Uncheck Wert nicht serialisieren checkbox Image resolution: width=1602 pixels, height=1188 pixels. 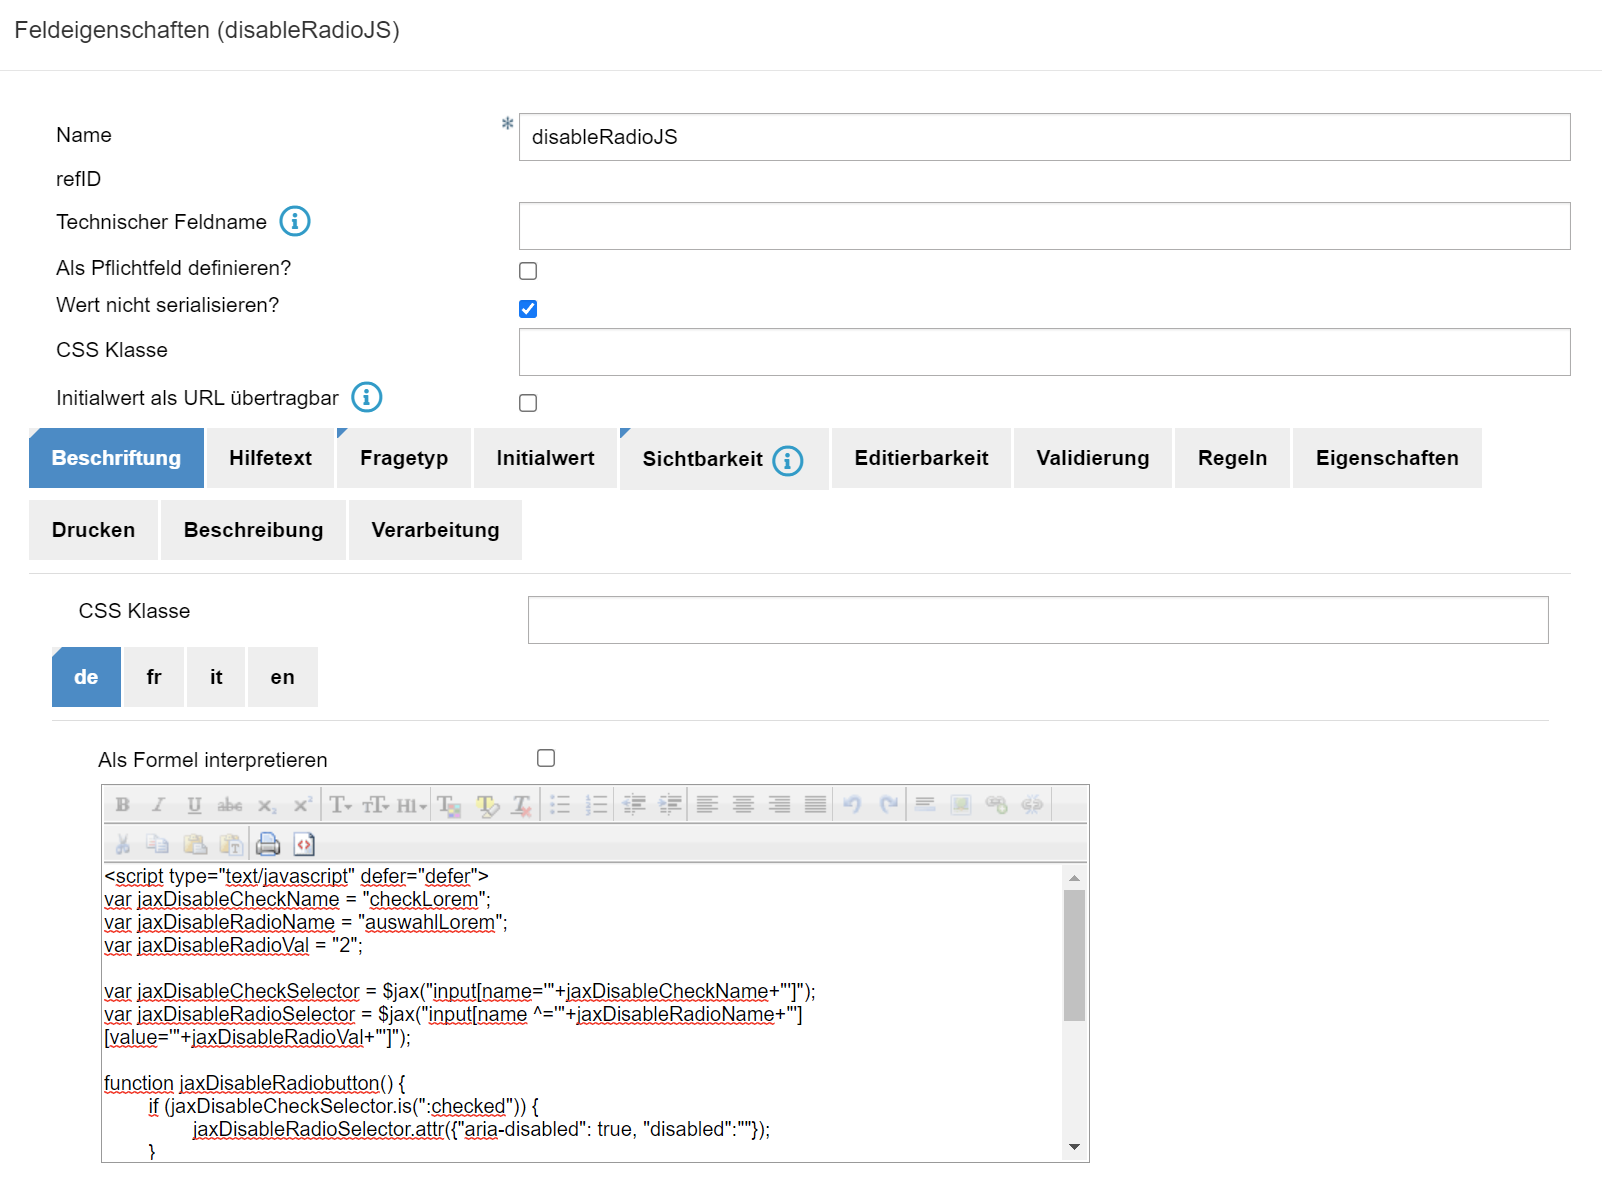click(528, 309)
